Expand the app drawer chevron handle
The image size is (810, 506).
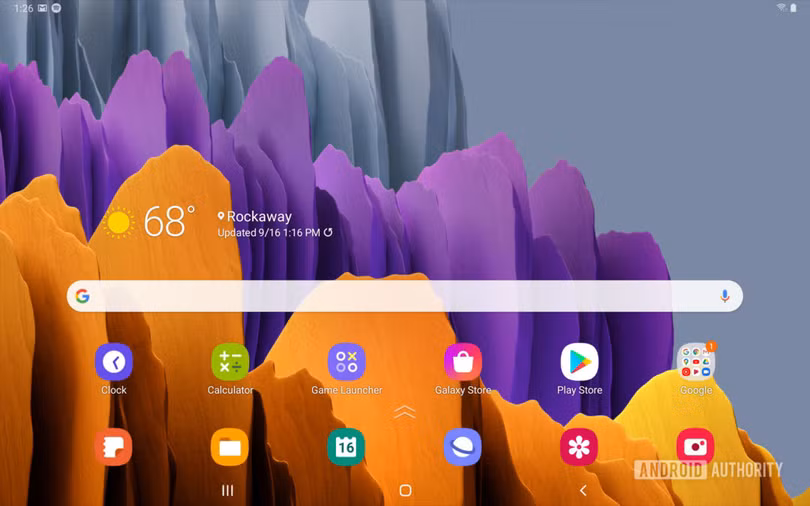404,412
